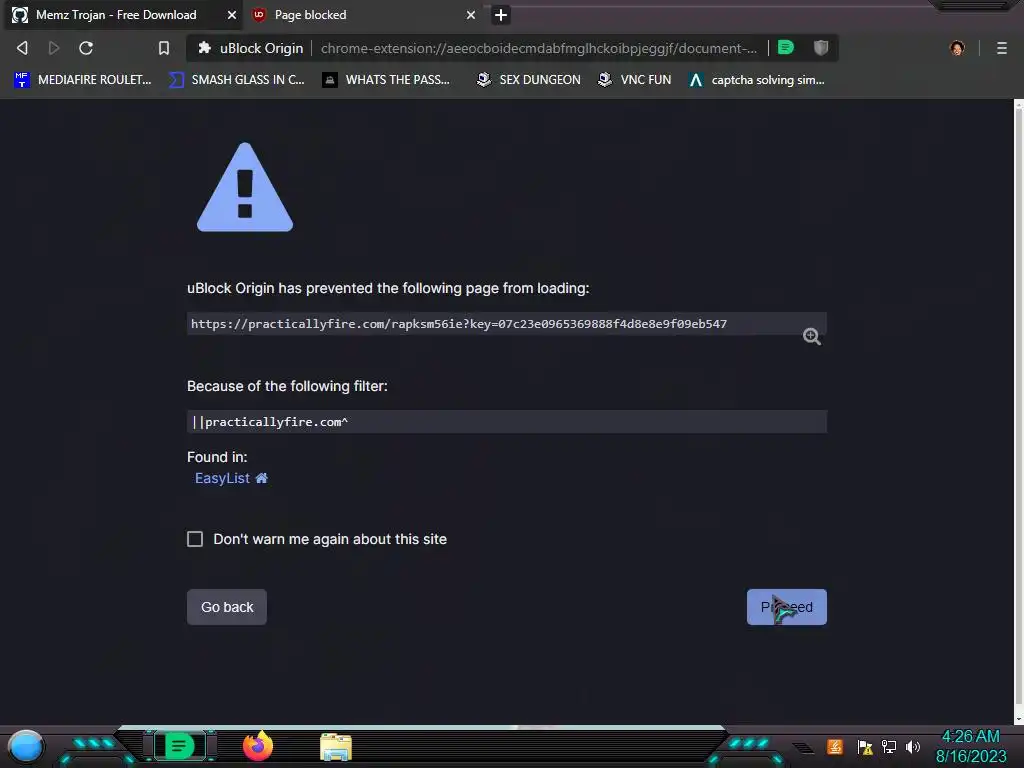Close the Memz Trojan tab

click(x=232, y=15)
